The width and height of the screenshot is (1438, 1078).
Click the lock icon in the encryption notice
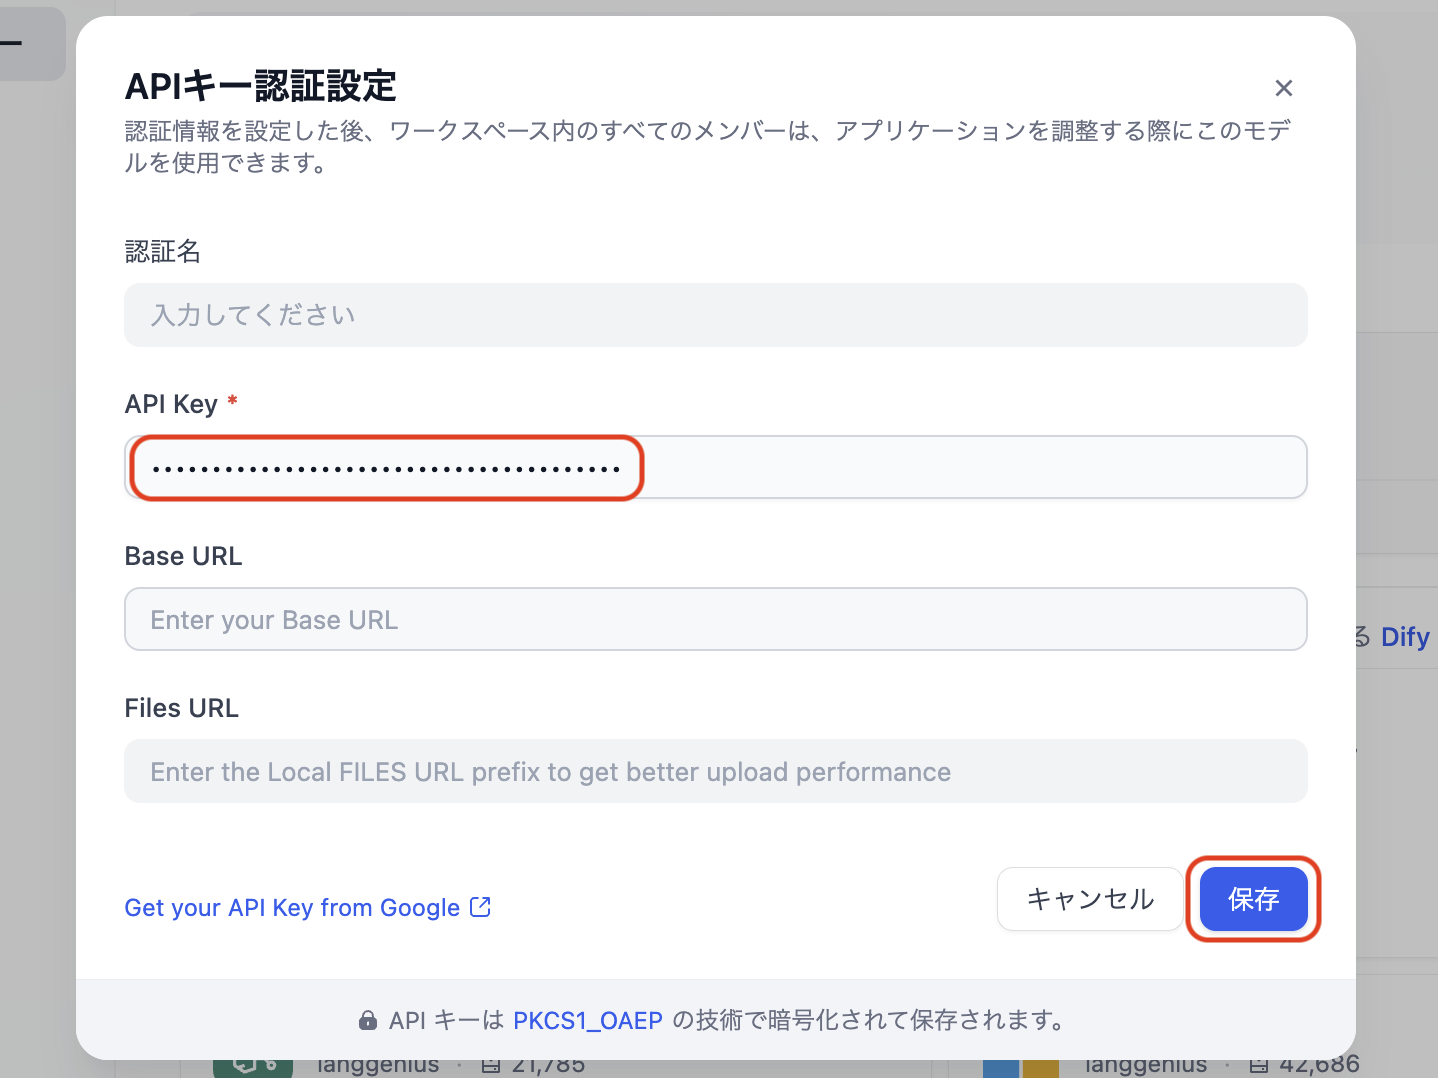pos(368,1020)
